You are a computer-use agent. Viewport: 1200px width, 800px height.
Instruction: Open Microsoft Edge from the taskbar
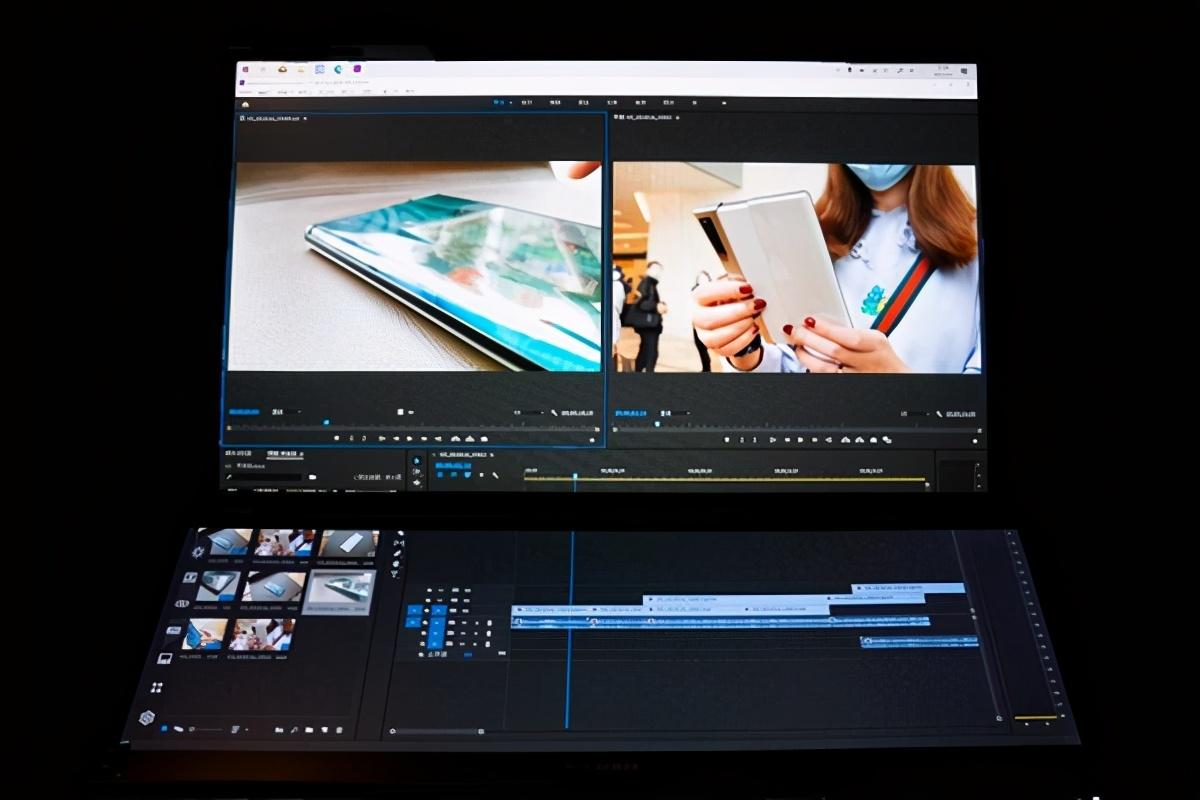pos(338,69)
